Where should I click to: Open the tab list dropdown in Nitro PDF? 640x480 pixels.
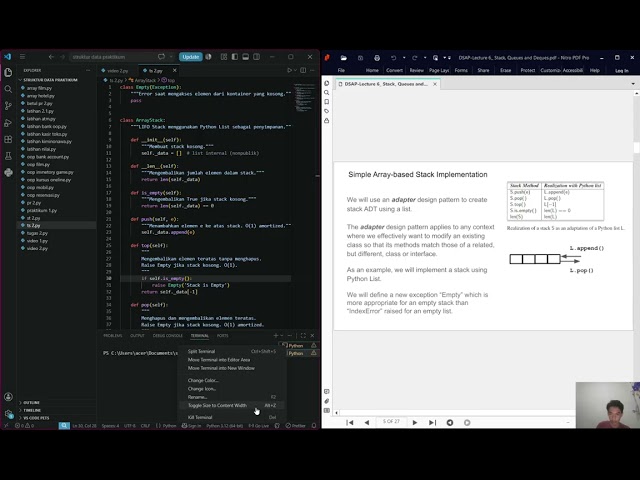633,84
